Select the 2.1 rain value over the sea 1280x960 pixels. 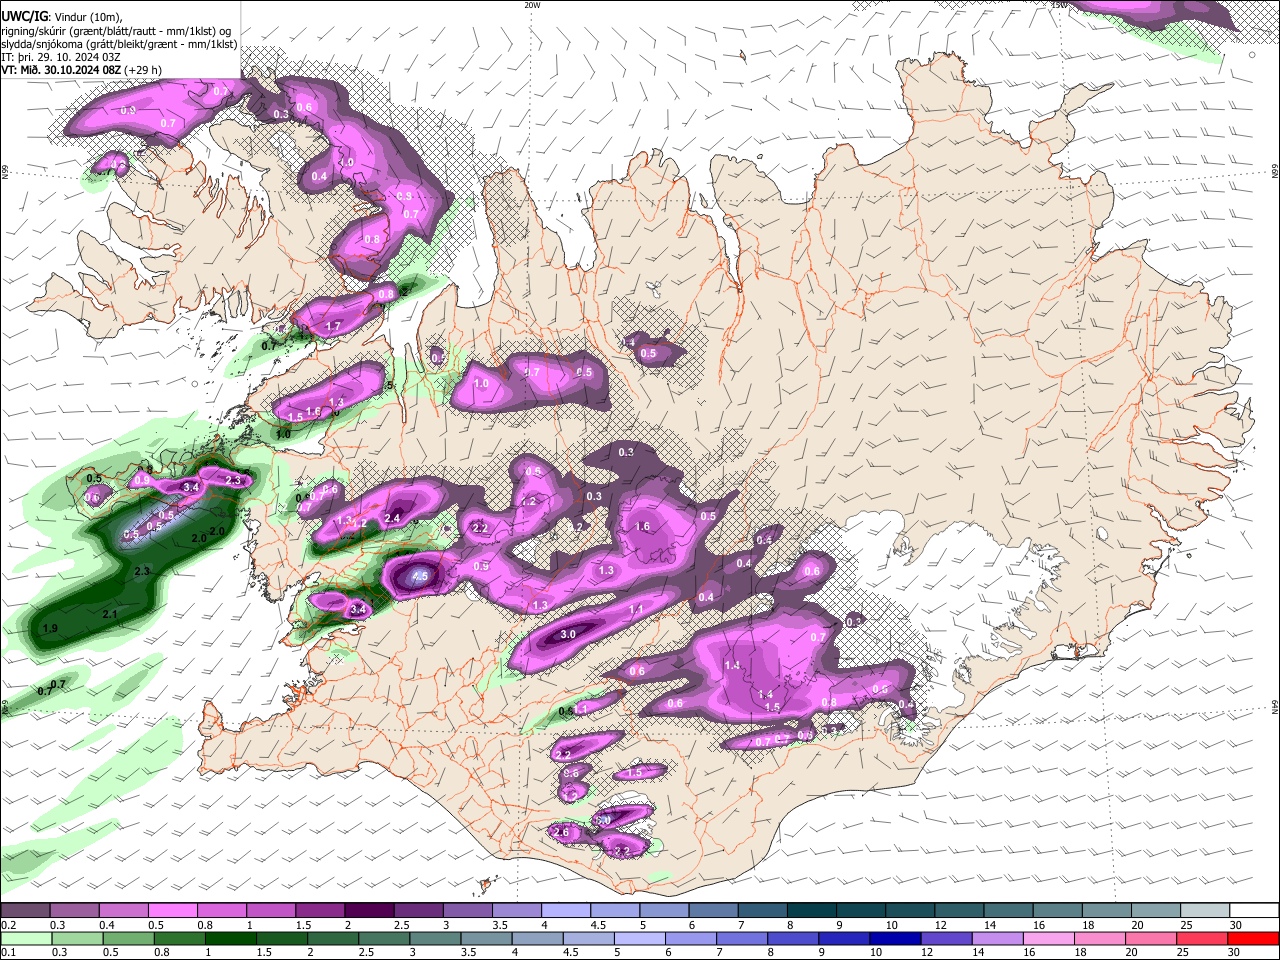click(110, 614)
